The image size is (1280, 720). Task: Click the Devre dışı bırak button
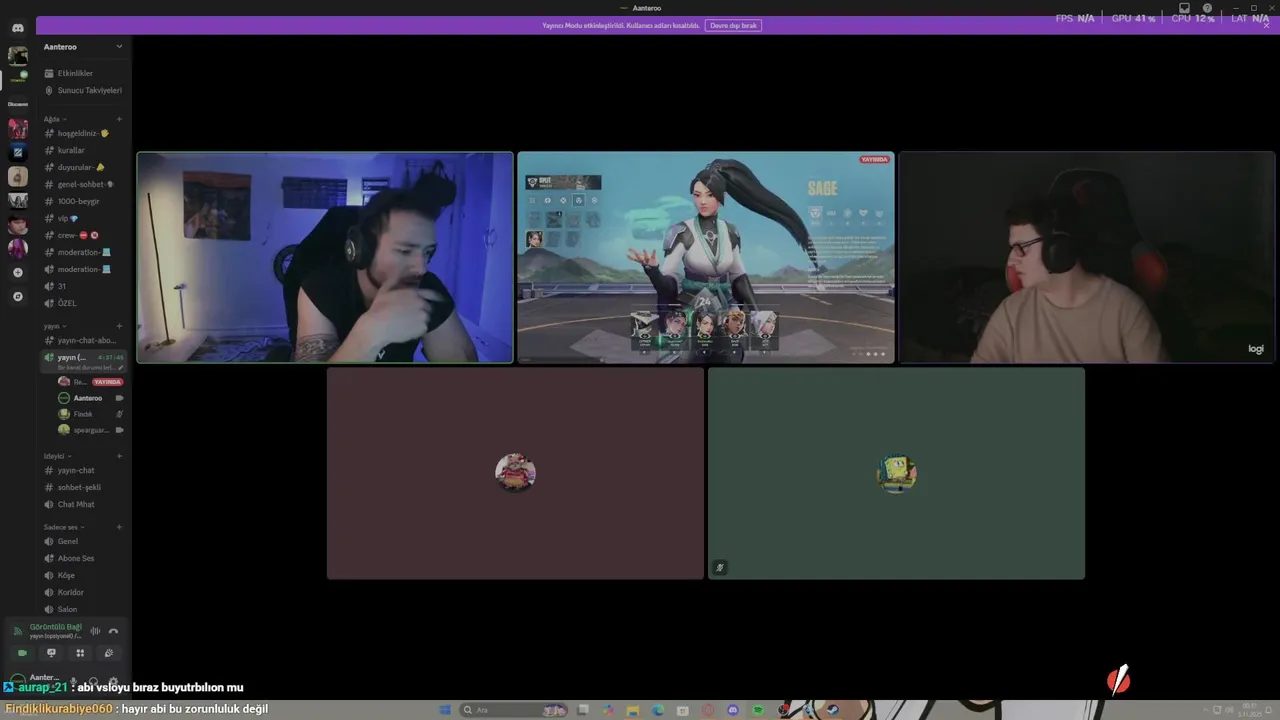(x=733, y=25)
